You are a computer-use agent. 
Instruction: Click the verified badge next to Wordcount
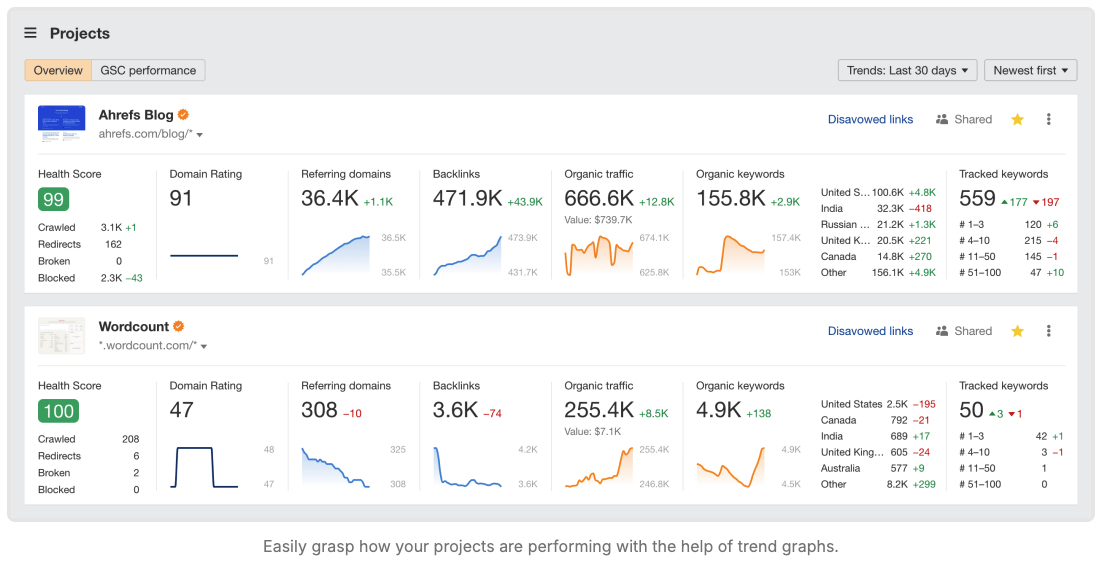click(x=179, y=326)
